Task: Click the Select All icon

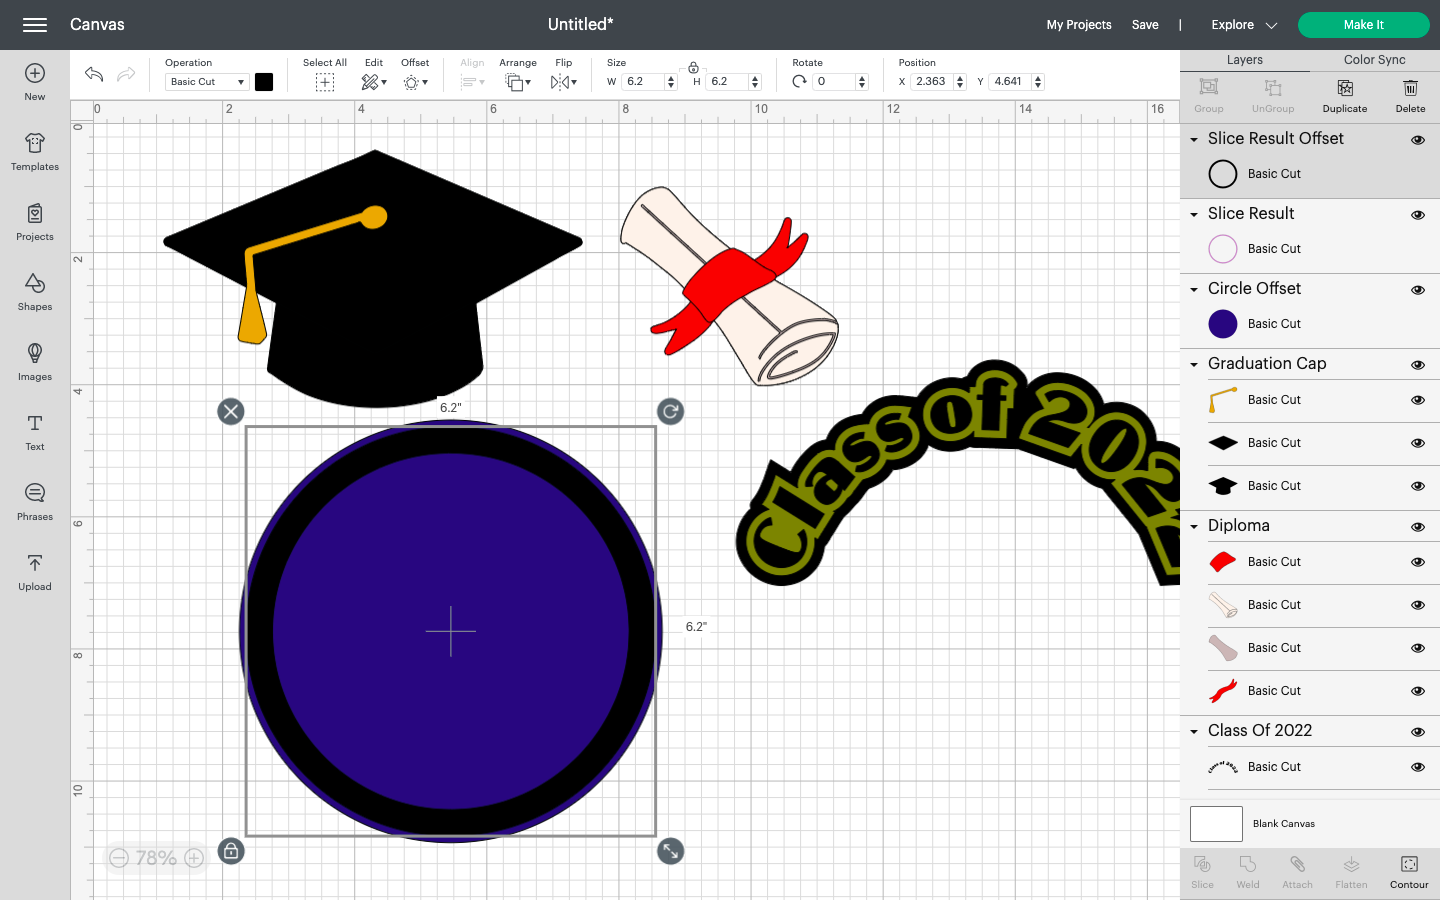Action: [x=325, y=82]
